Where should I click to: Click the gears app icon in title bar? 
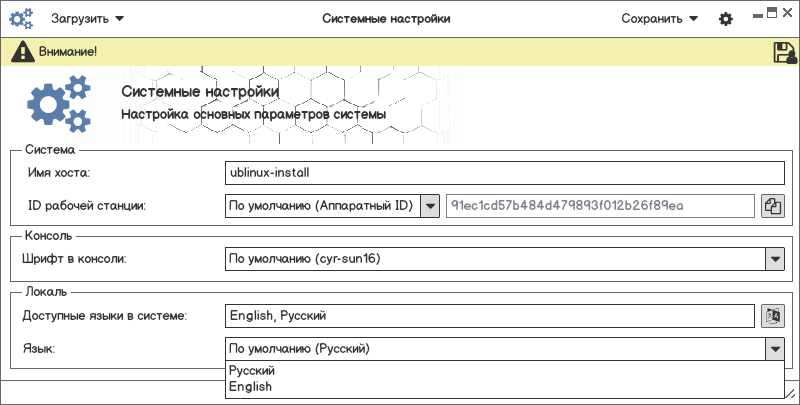coord(21,19)
